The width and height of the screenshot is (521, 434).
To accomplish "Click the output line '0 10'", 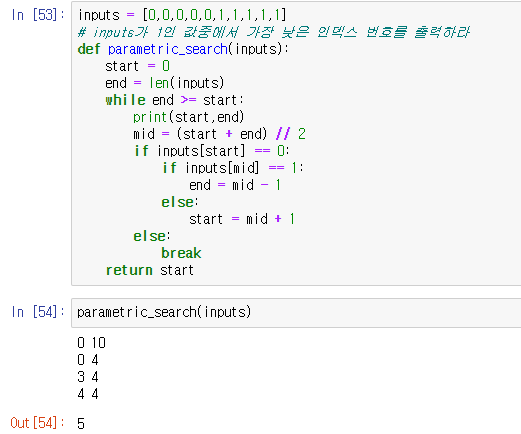I will [x=91, y=343].
